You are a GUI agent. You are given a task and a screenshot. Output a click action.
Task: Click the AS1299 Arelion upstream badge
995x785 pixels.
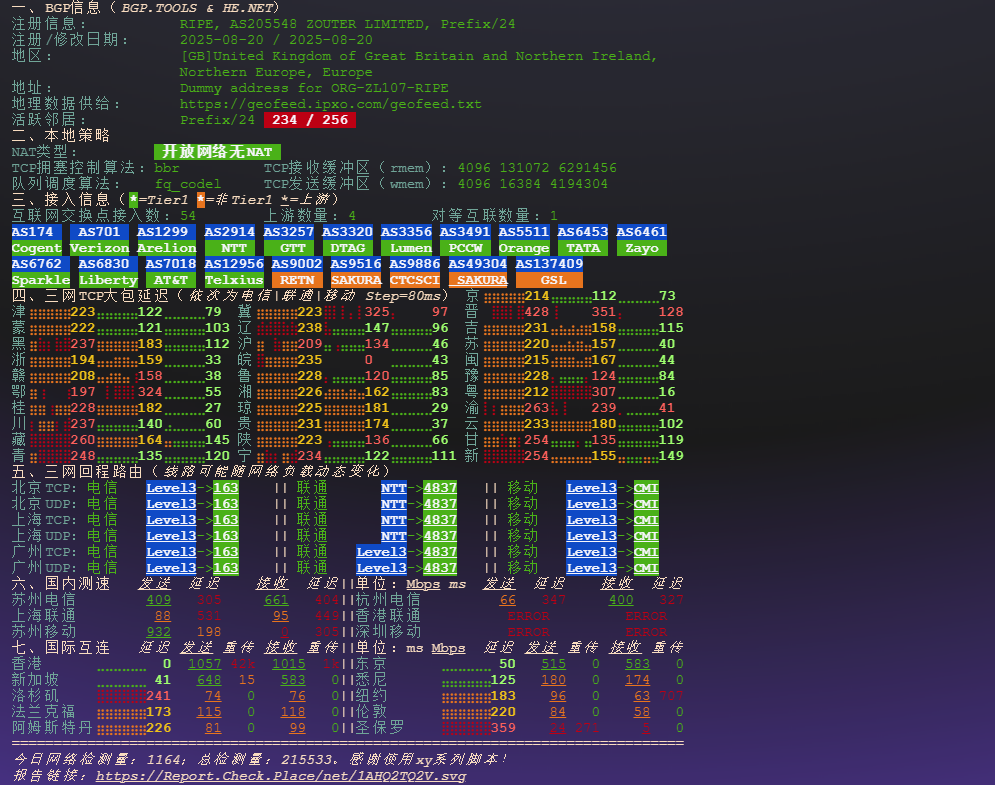pos(167,240)
